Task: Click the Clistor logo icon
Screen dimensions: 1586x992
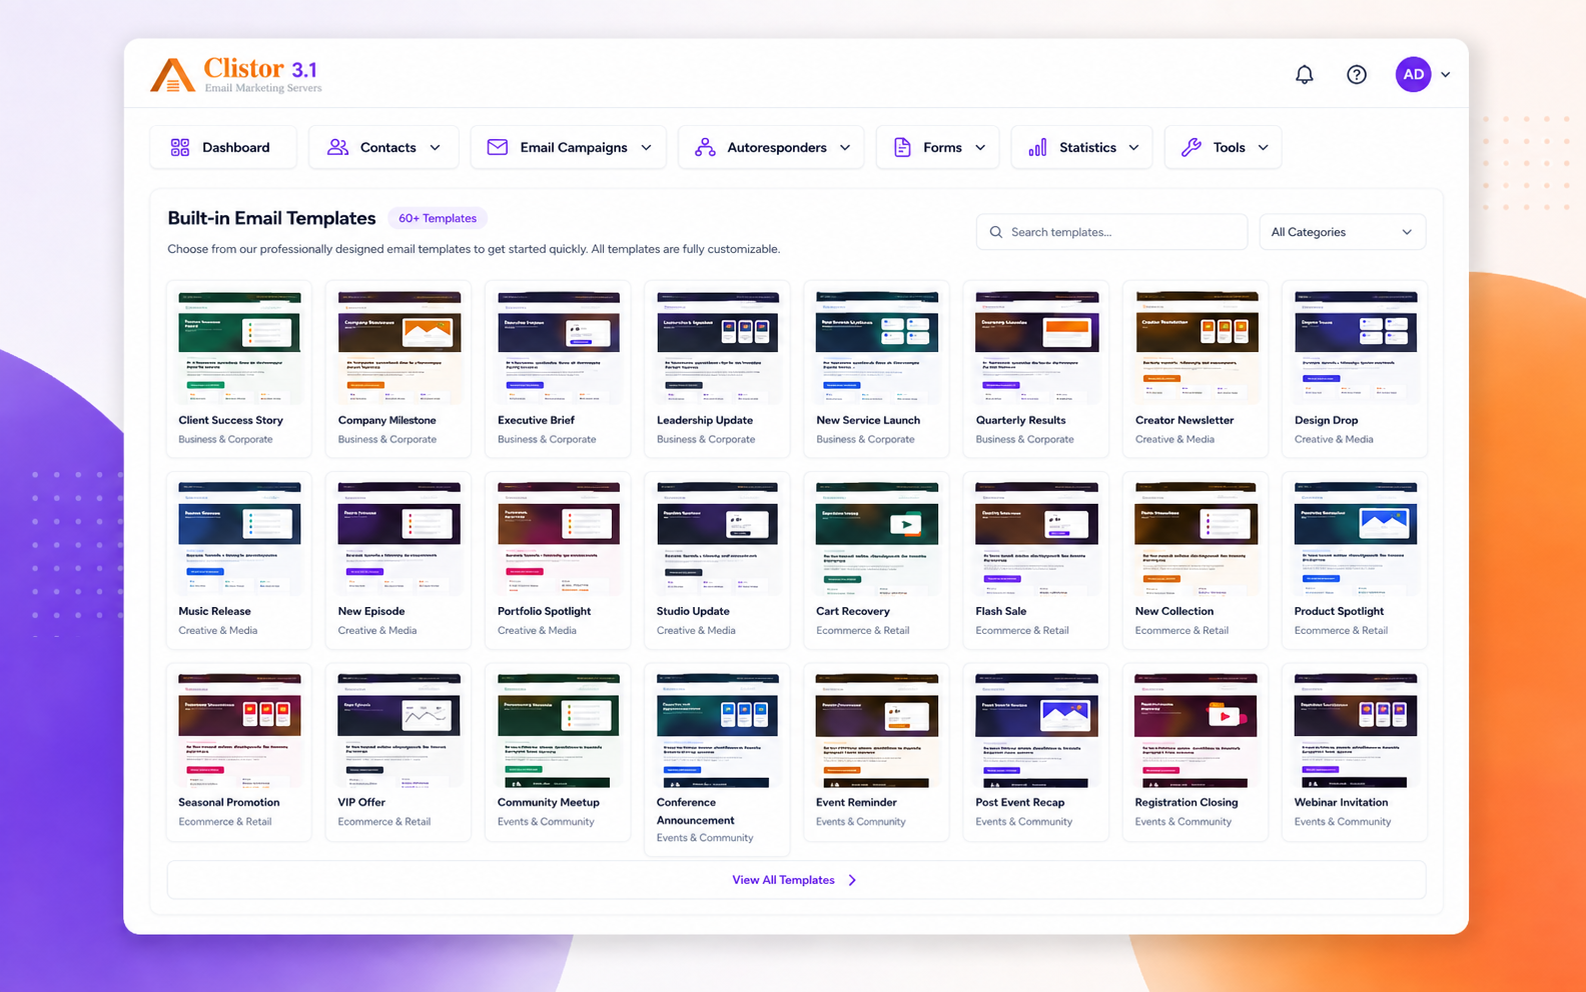Action: pyautogui.click(x=172, y=75)
